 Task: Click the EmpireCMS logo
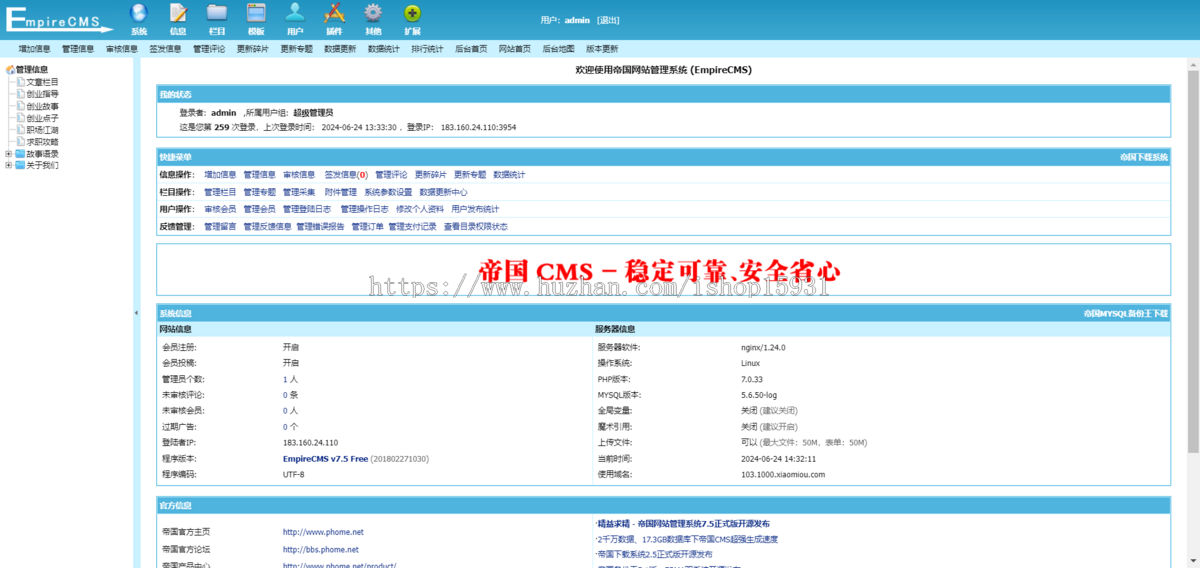(58, 20)
